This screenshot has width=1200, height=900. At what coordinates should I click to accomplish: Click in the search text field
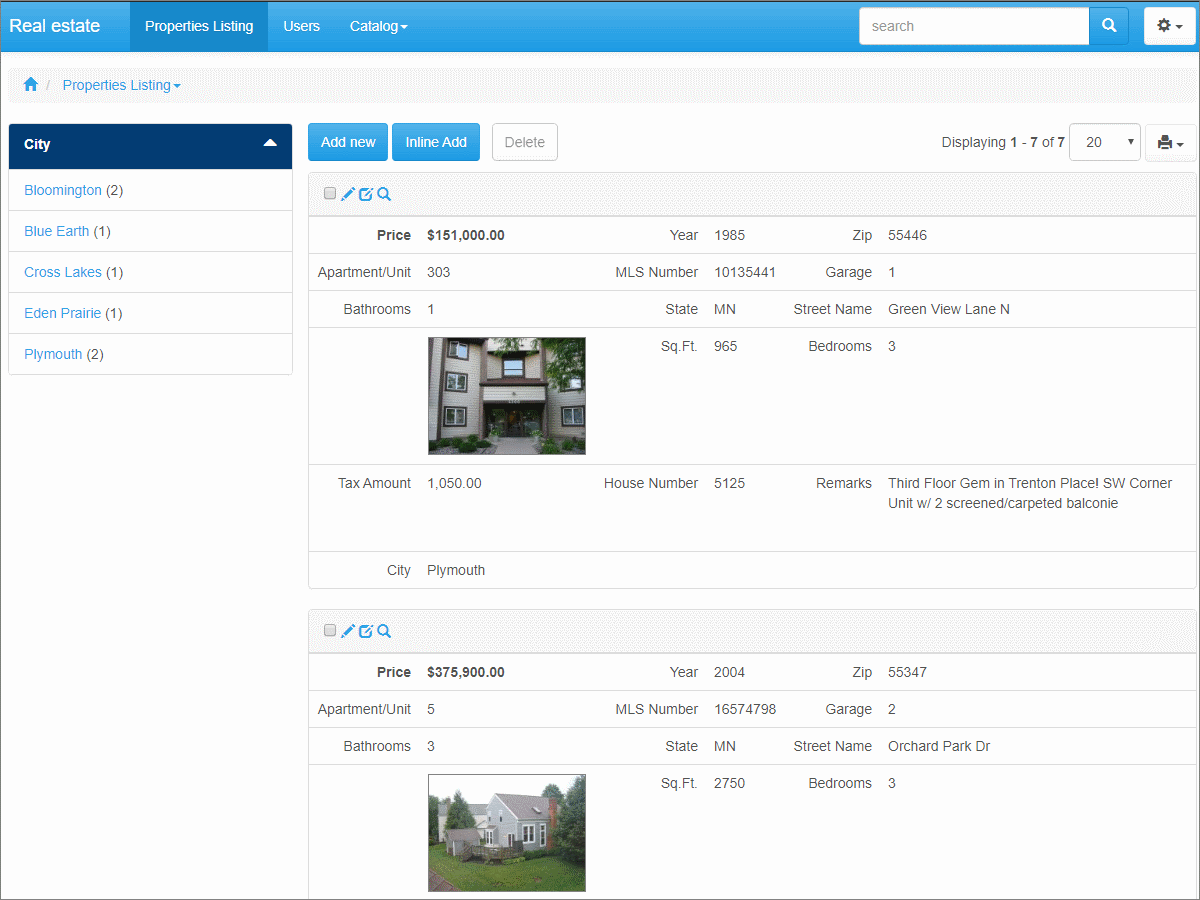pos(973,26)
